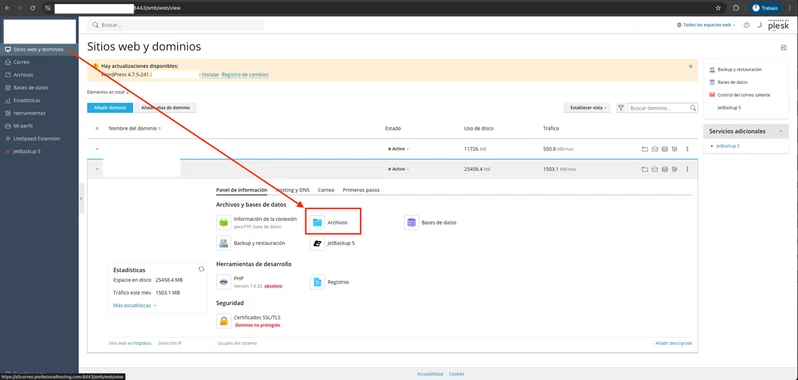Open the Trabajo browser profile button
The image size is (798, 380).
(x=765, y=8)
